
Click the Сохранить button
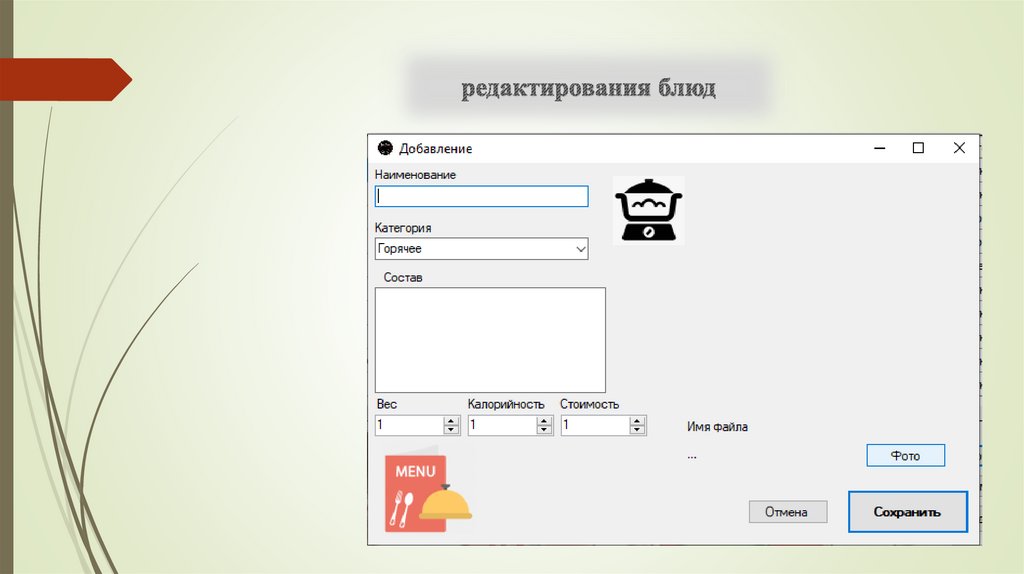pyautogui.click(x=908, y=512)
